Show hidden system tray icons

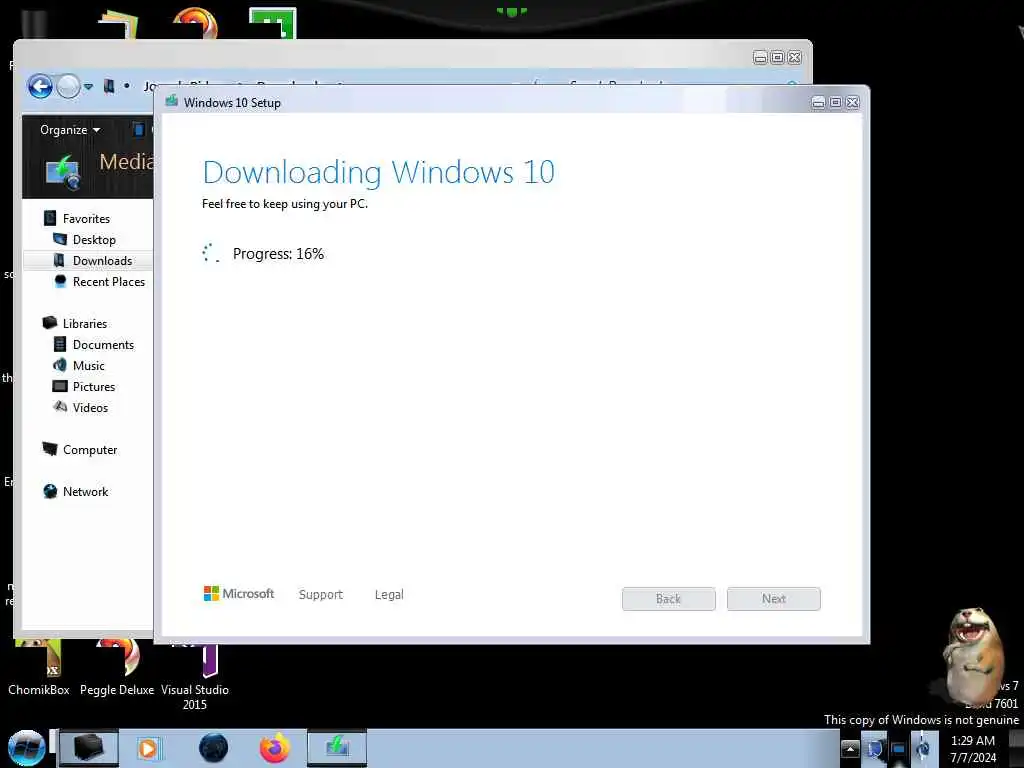click(x=850, y=749)
